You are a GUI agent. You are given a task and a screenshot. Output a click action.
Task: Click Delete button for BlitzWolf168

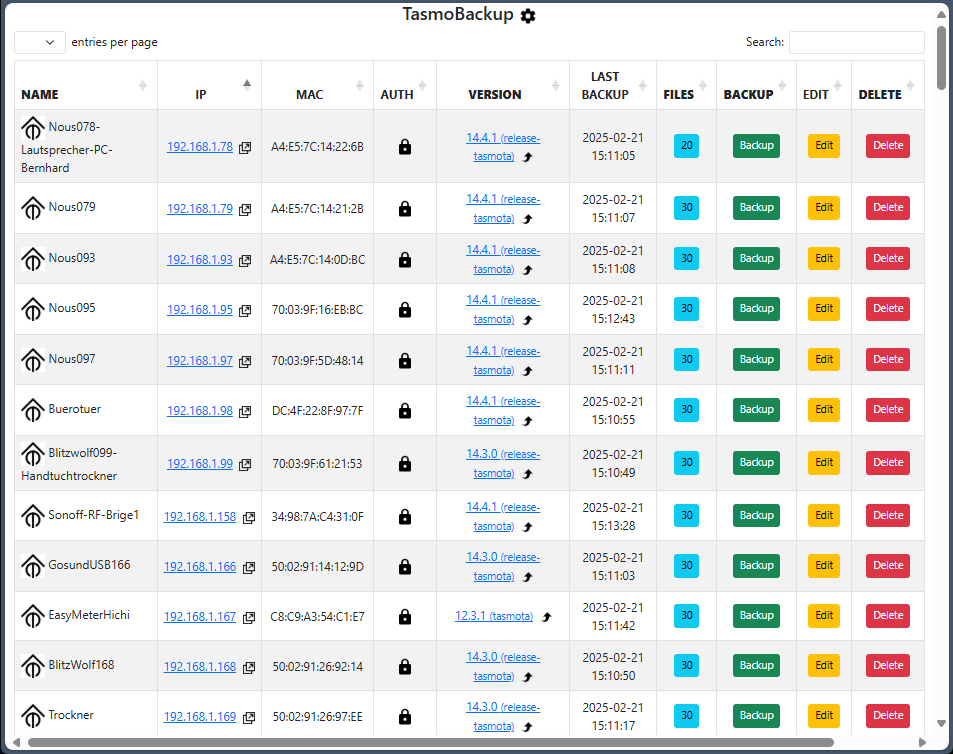[887, 666]
